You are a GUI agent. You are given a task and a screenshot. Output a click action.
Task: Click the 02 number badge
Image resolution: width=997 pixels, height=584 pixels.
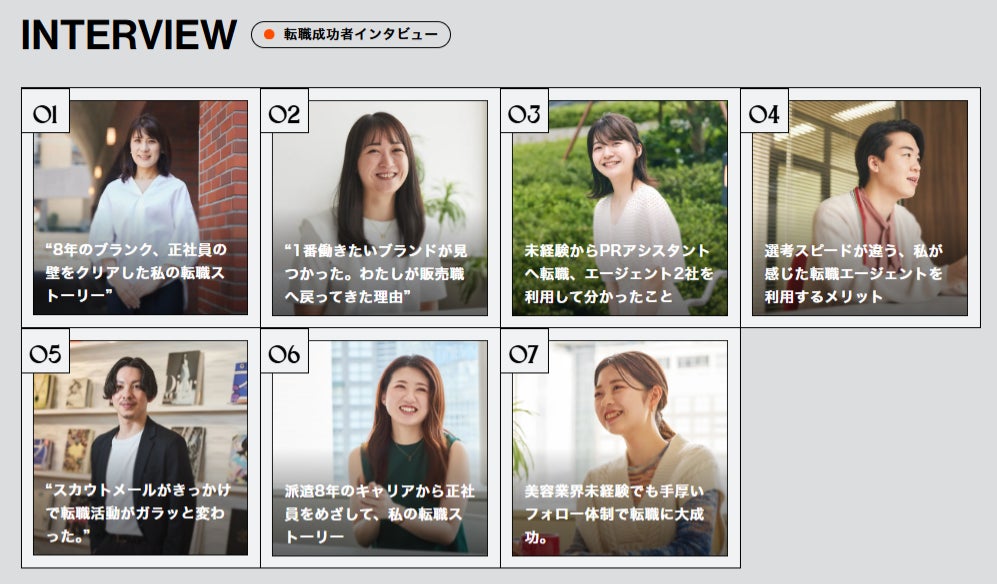(285, 114)
